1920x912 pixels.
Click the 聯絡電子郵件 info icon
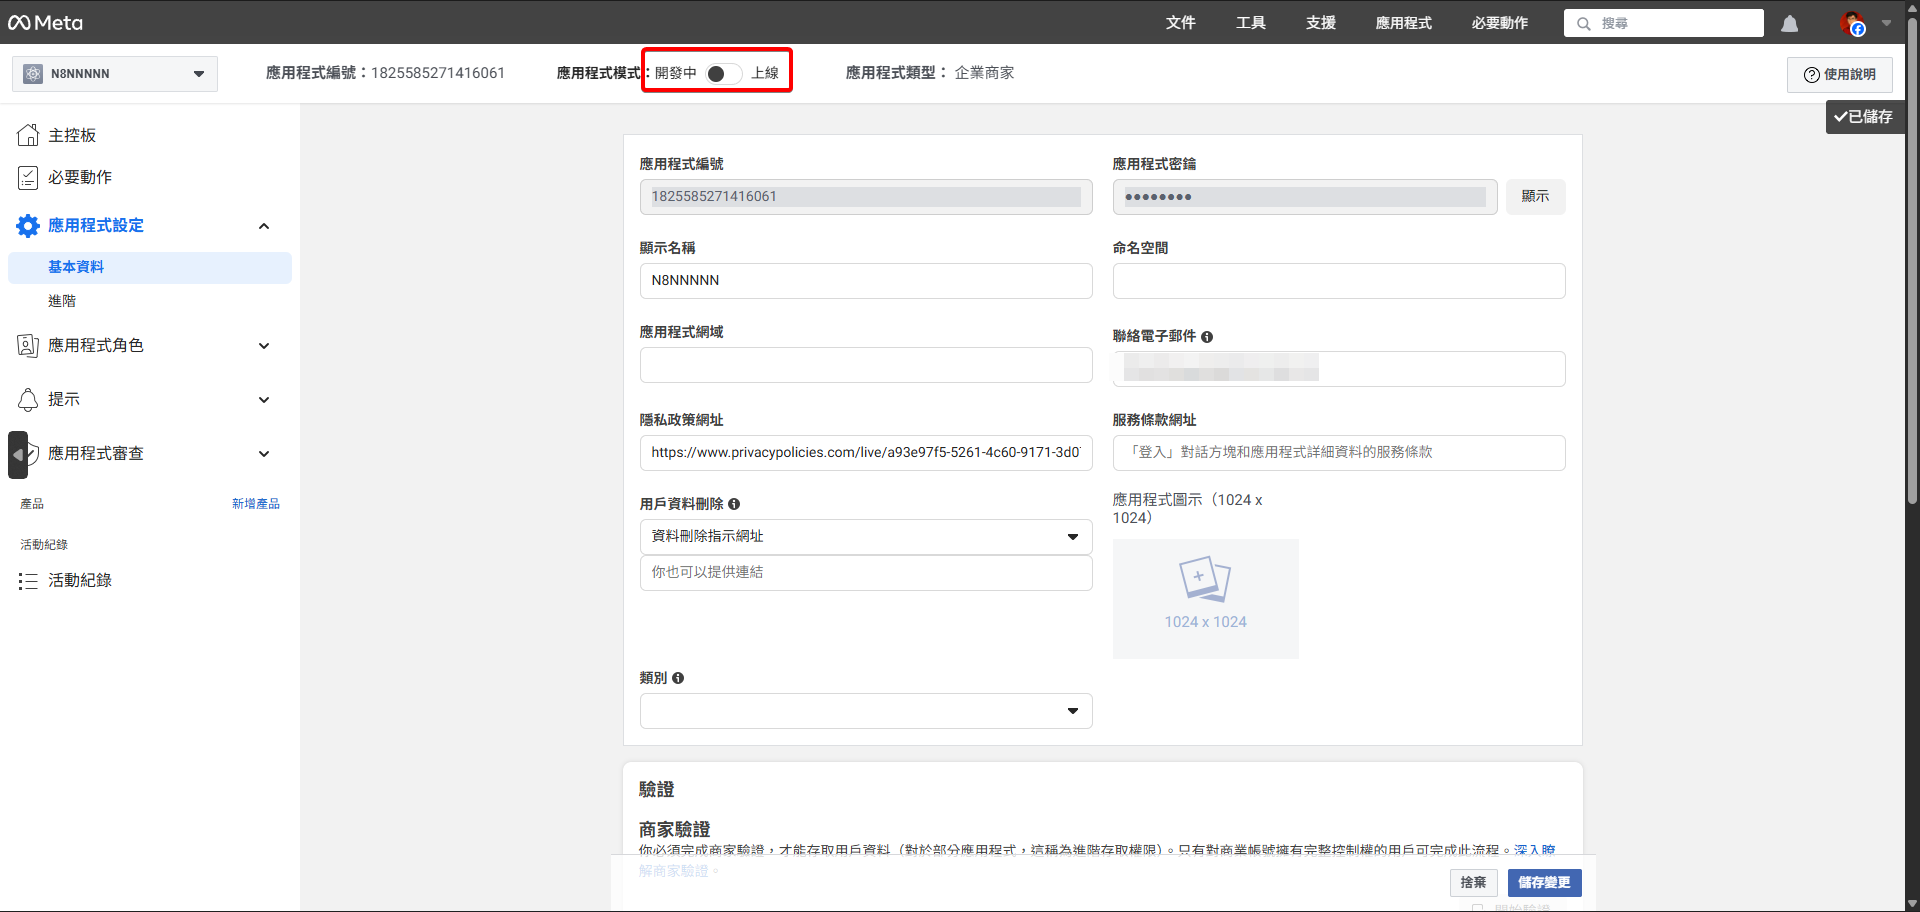pos(1207,336)
